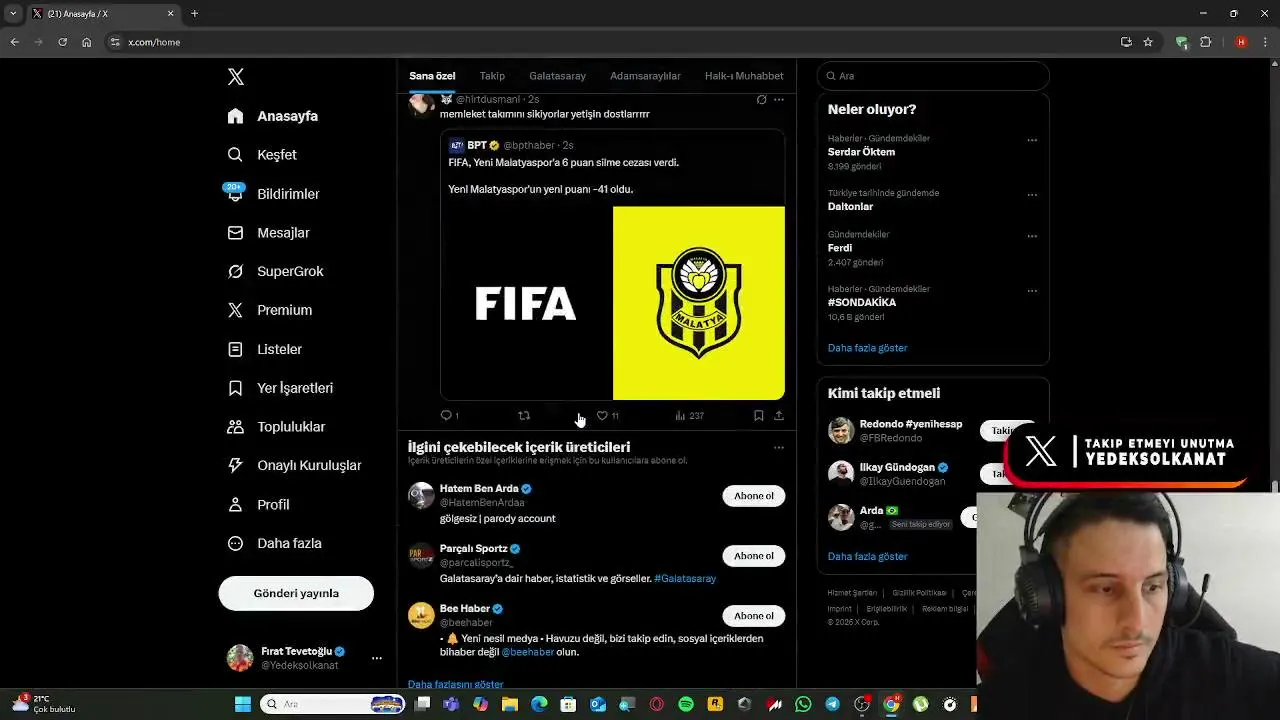Open options dots for #SONDAKİKA trend
The width and height of the screenshot is (1280, 720).
[1032, 291]
